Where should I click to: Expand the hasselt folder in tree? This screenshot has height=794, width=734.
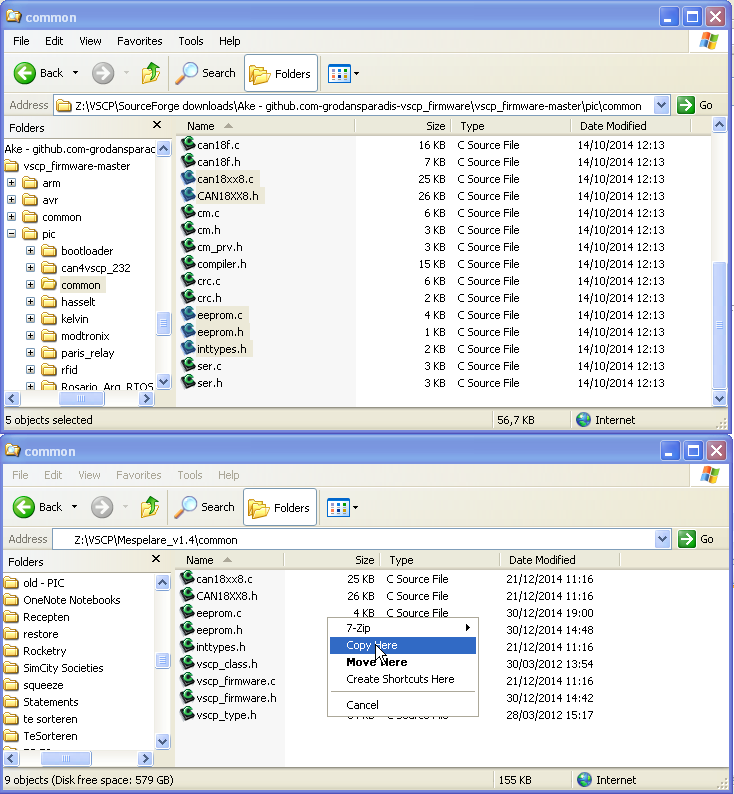(x=30, y=302)
